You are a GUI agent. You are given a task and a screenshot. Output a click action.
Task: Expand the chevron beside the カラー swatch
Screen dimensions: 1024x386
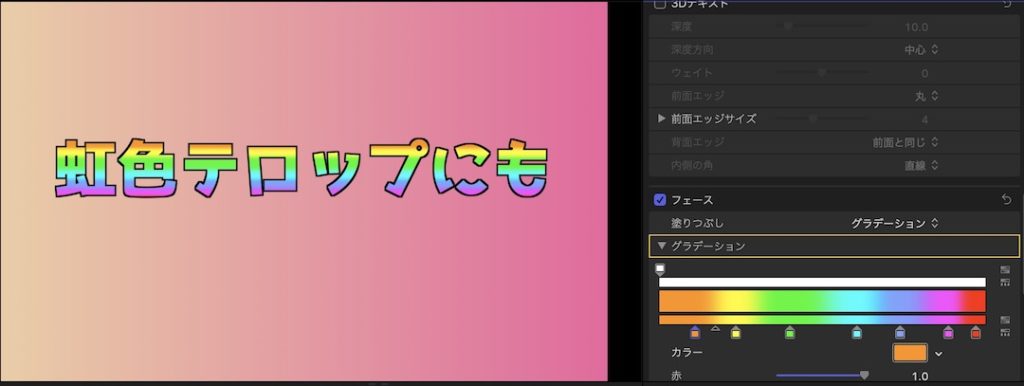[x=938, y=353]
